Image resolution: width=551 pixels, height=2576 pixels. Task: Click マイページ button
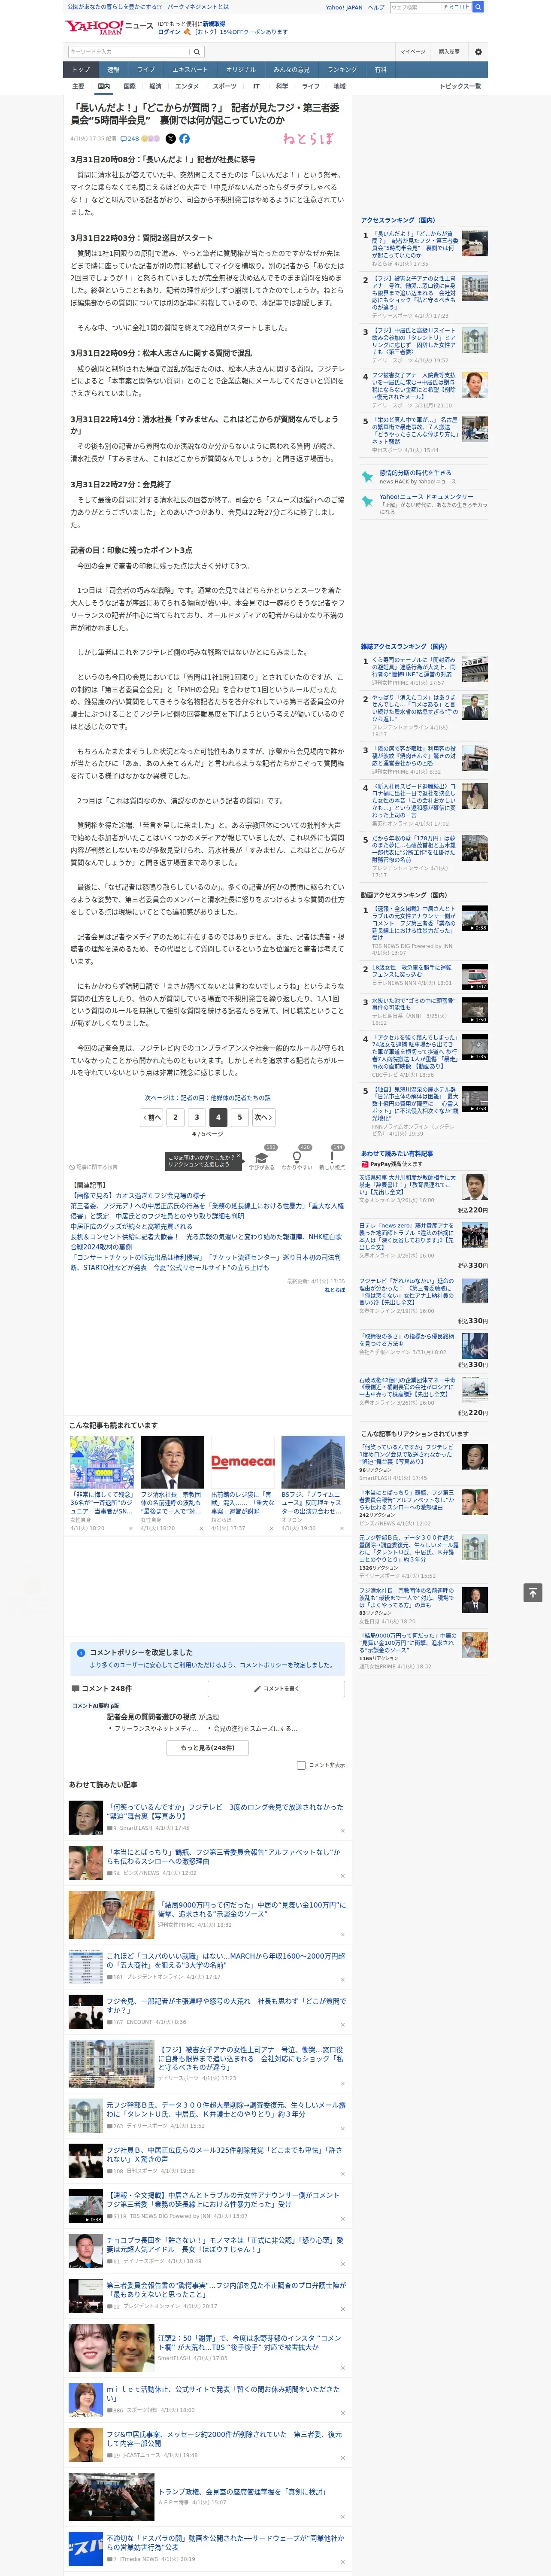(x=413, y=52)
